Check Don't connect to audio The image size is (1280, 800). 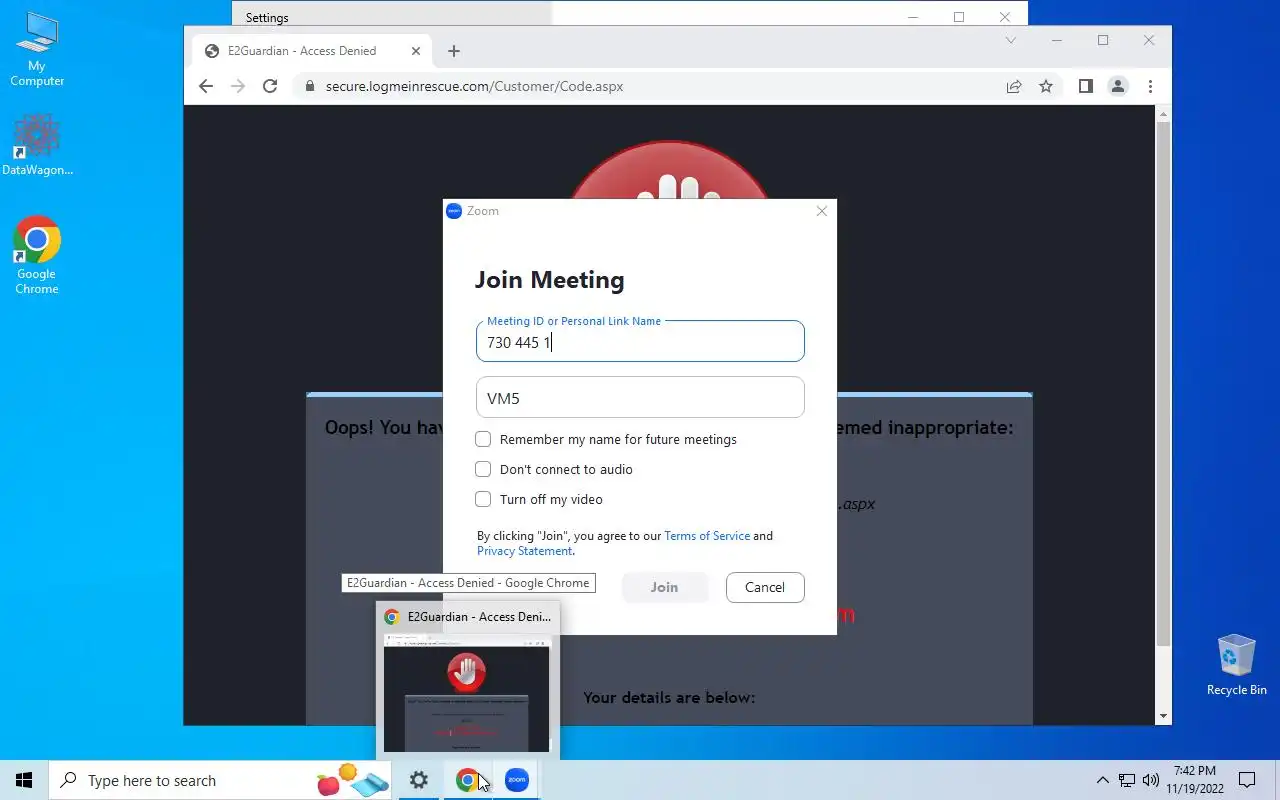(483, 469)
